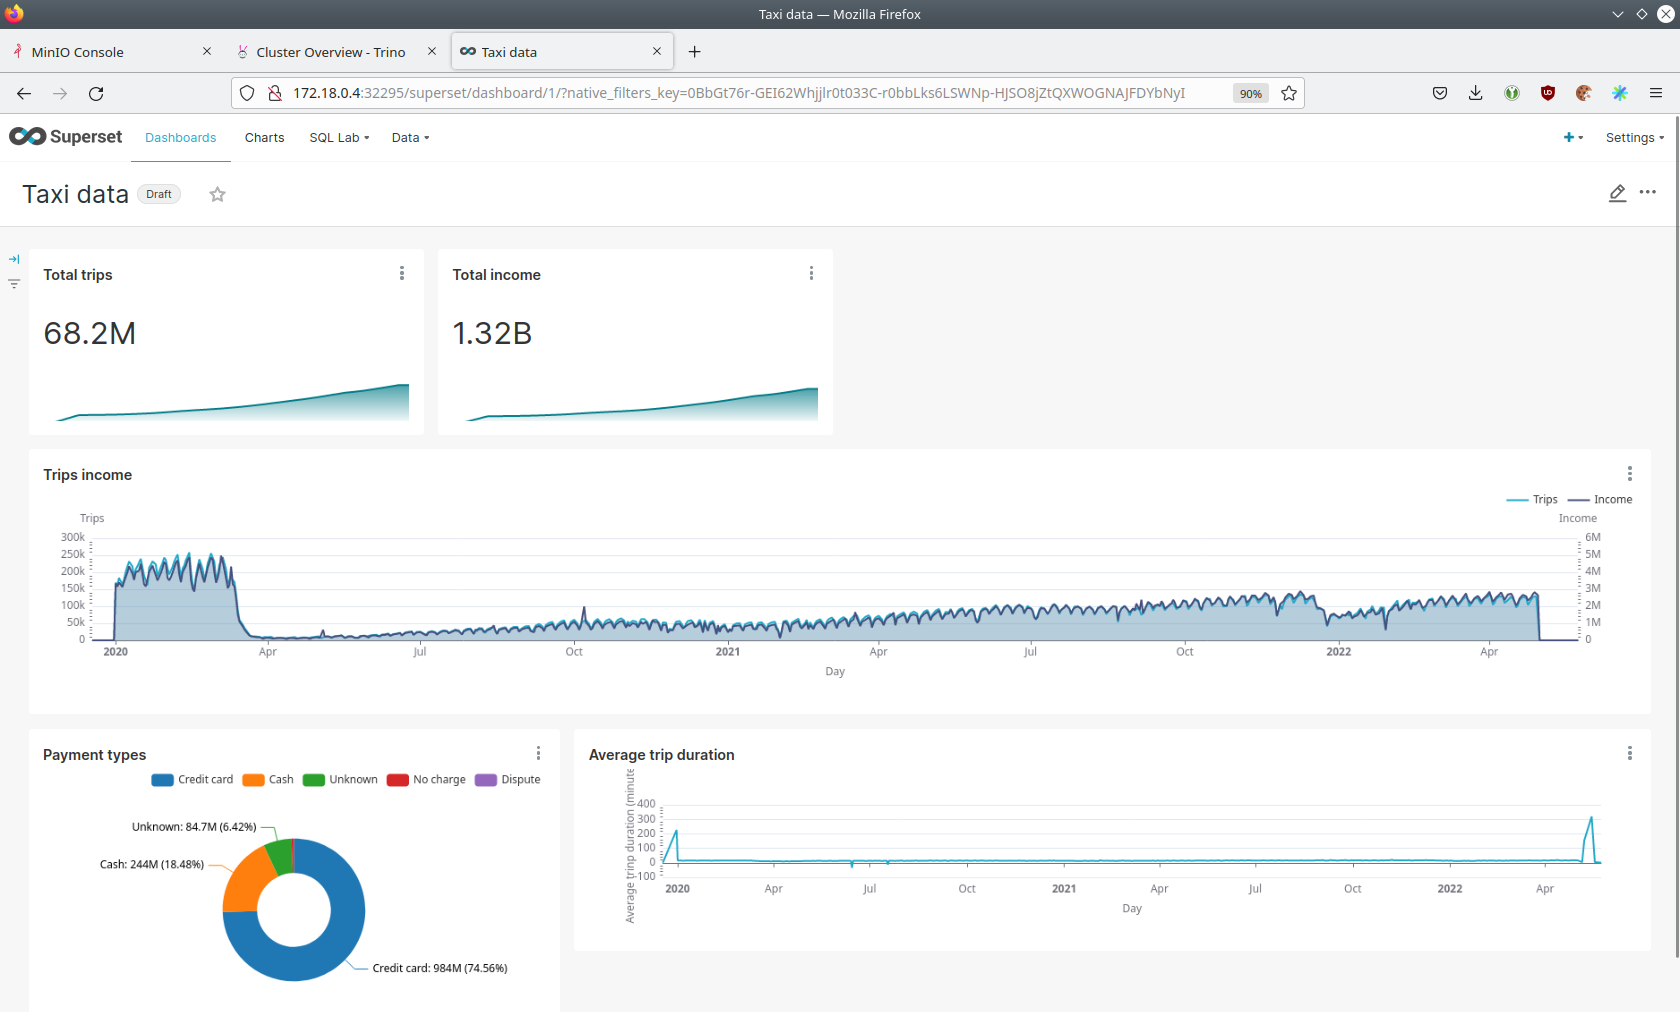Expand the Data dropdown menu
The image size is (1680, 1012).
(410, 138)
